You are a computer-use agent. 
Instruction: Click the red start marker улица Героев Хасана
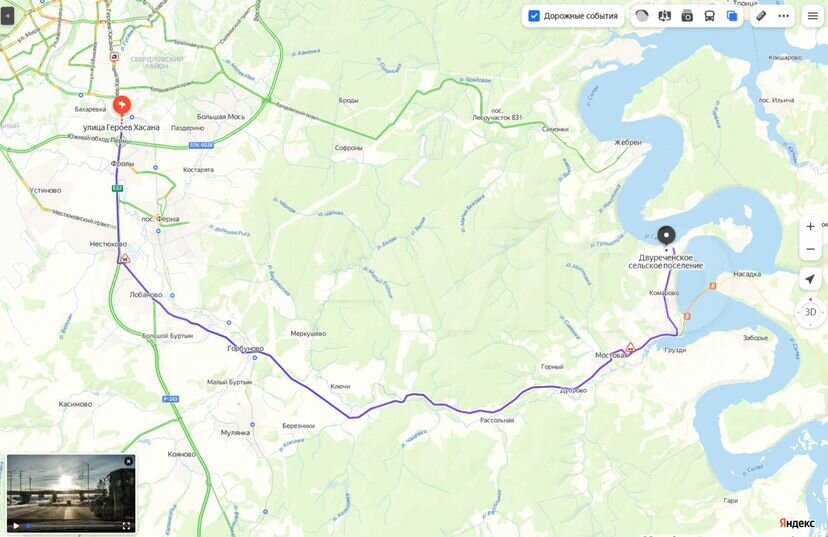[122, 106]
